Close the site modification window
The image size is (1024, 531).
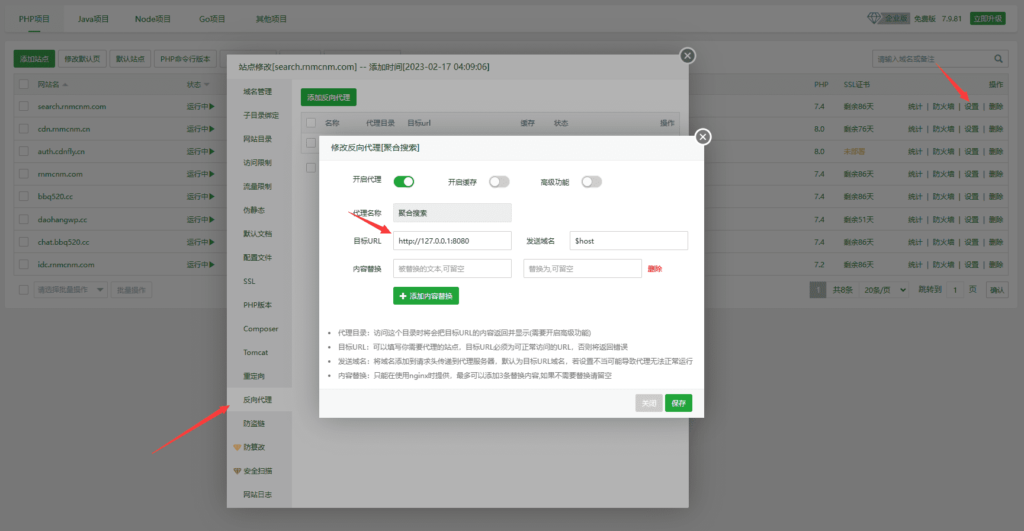tap(687, 56)
